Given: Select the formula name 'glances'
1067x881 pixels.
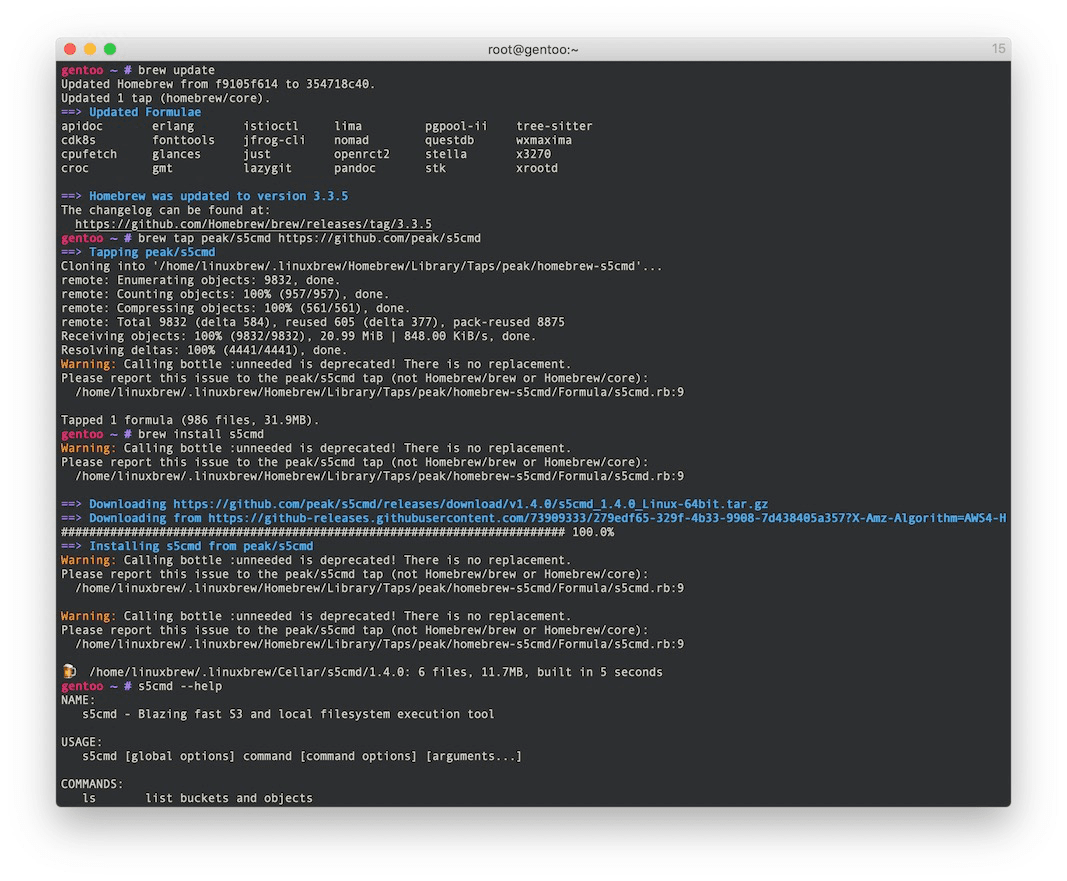Looking at the screenshot, I should [176, 154].
